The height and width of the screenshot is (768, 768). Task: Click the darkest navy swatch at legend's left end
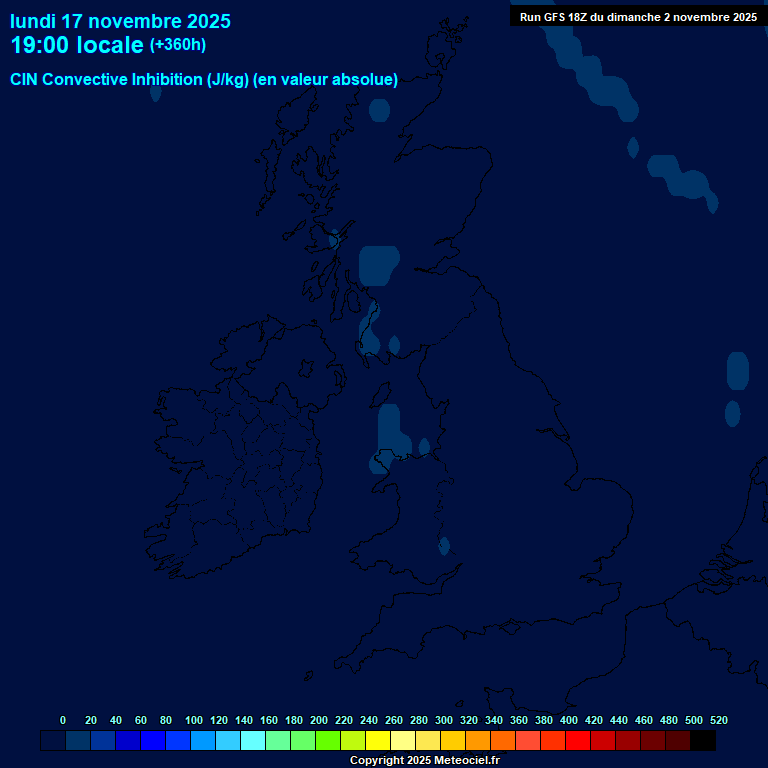(x=53, y=741)
